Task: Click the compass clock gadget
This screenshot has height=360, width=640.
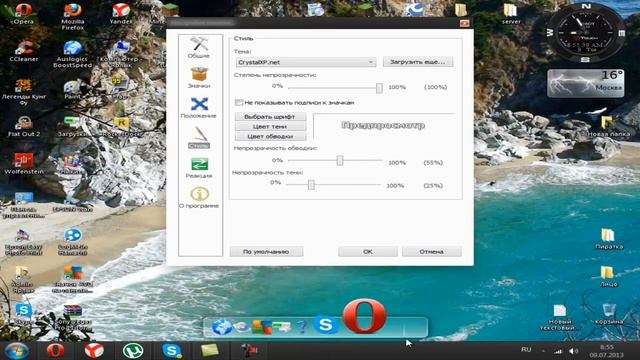Action: [x=586, y=32]
